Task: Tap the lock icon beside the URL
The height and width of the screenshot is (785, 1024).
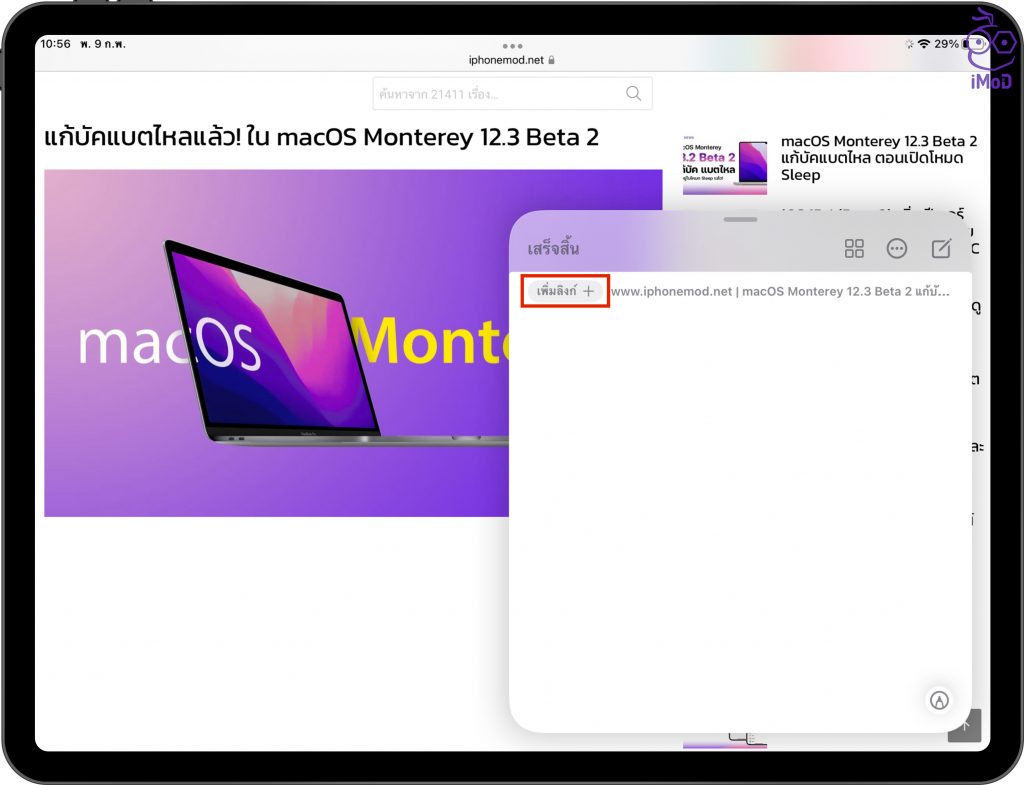Action: tap(551, 60)
